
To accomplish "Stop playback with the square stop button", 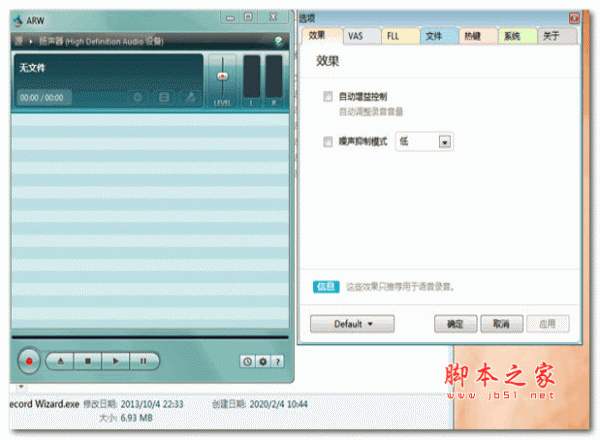I will (x=88, y=361).
